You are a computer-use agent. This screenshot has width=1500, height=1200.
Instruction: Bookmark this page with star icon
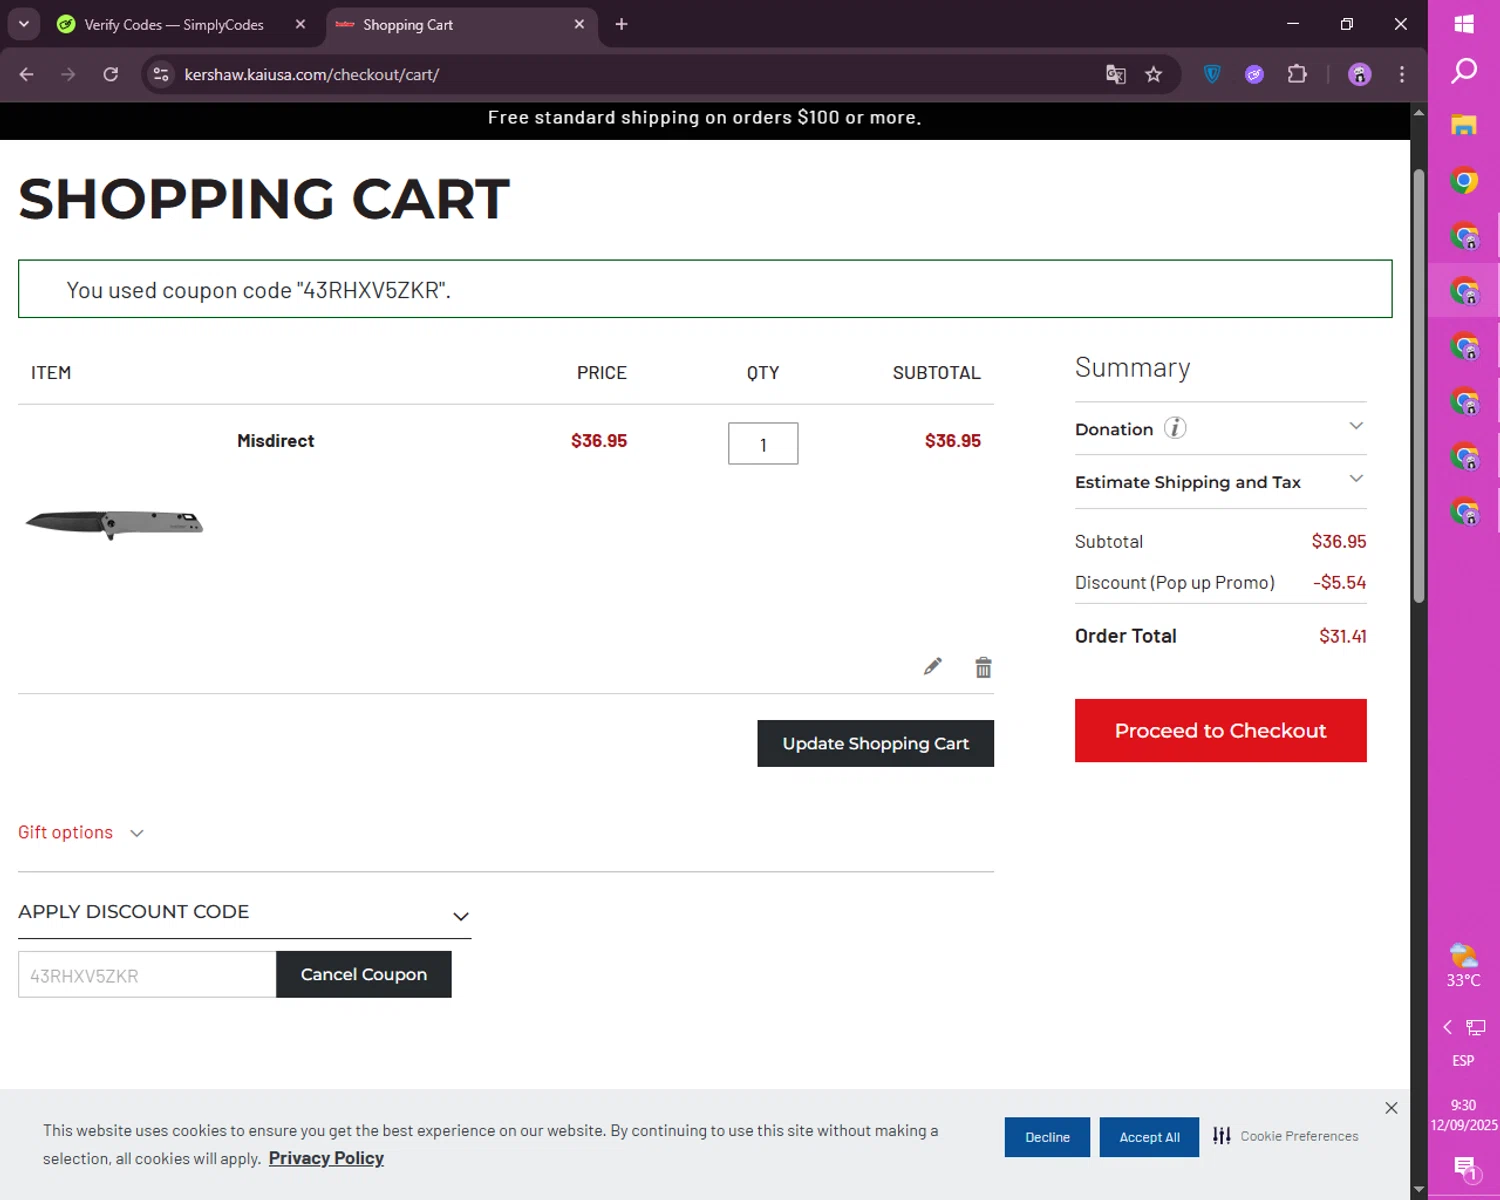coord(1154,74)
